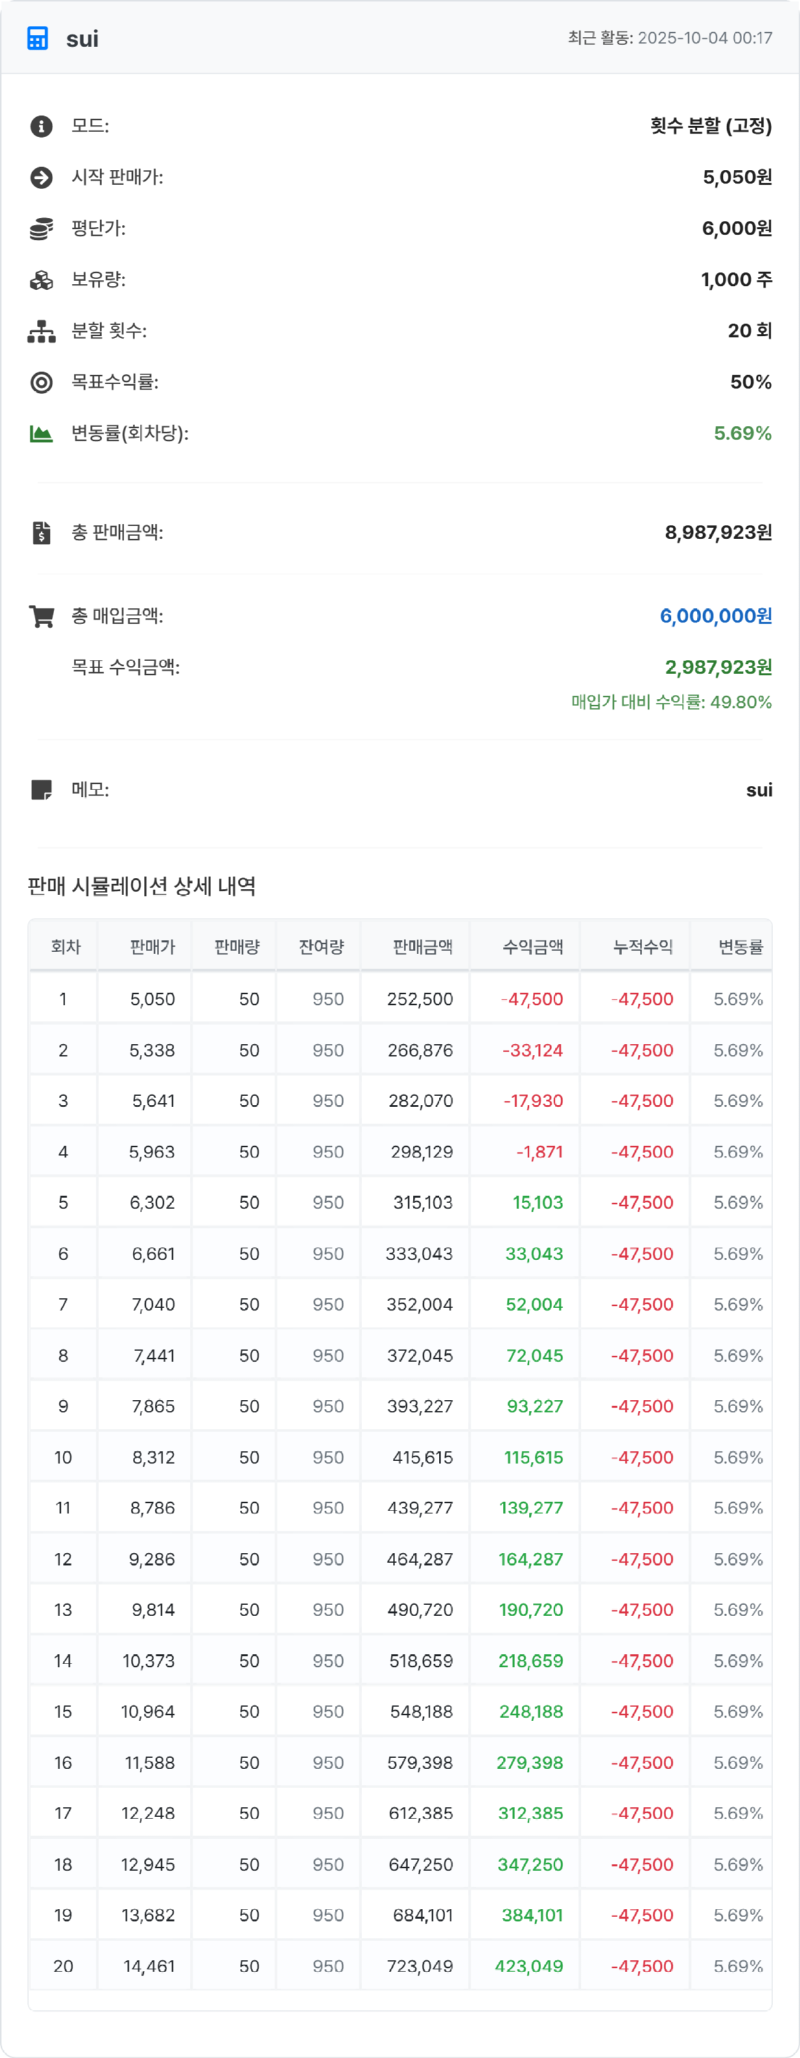Click the coins icon beside 평단가

coord(41,229)
